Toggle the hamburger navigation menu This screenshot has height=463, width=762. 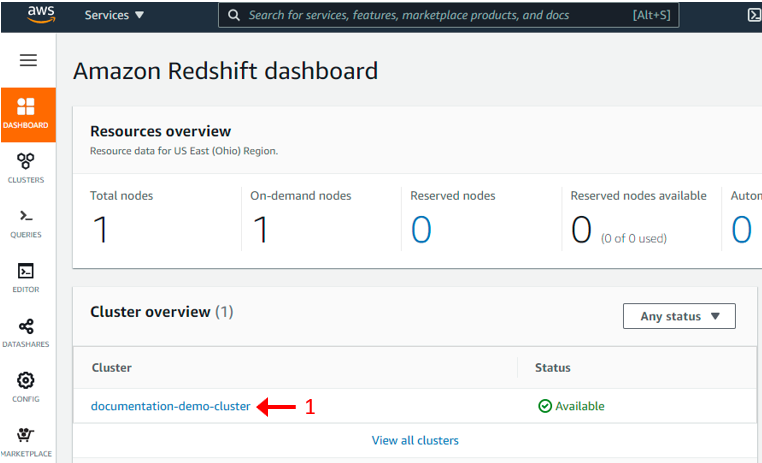point(28,60)
